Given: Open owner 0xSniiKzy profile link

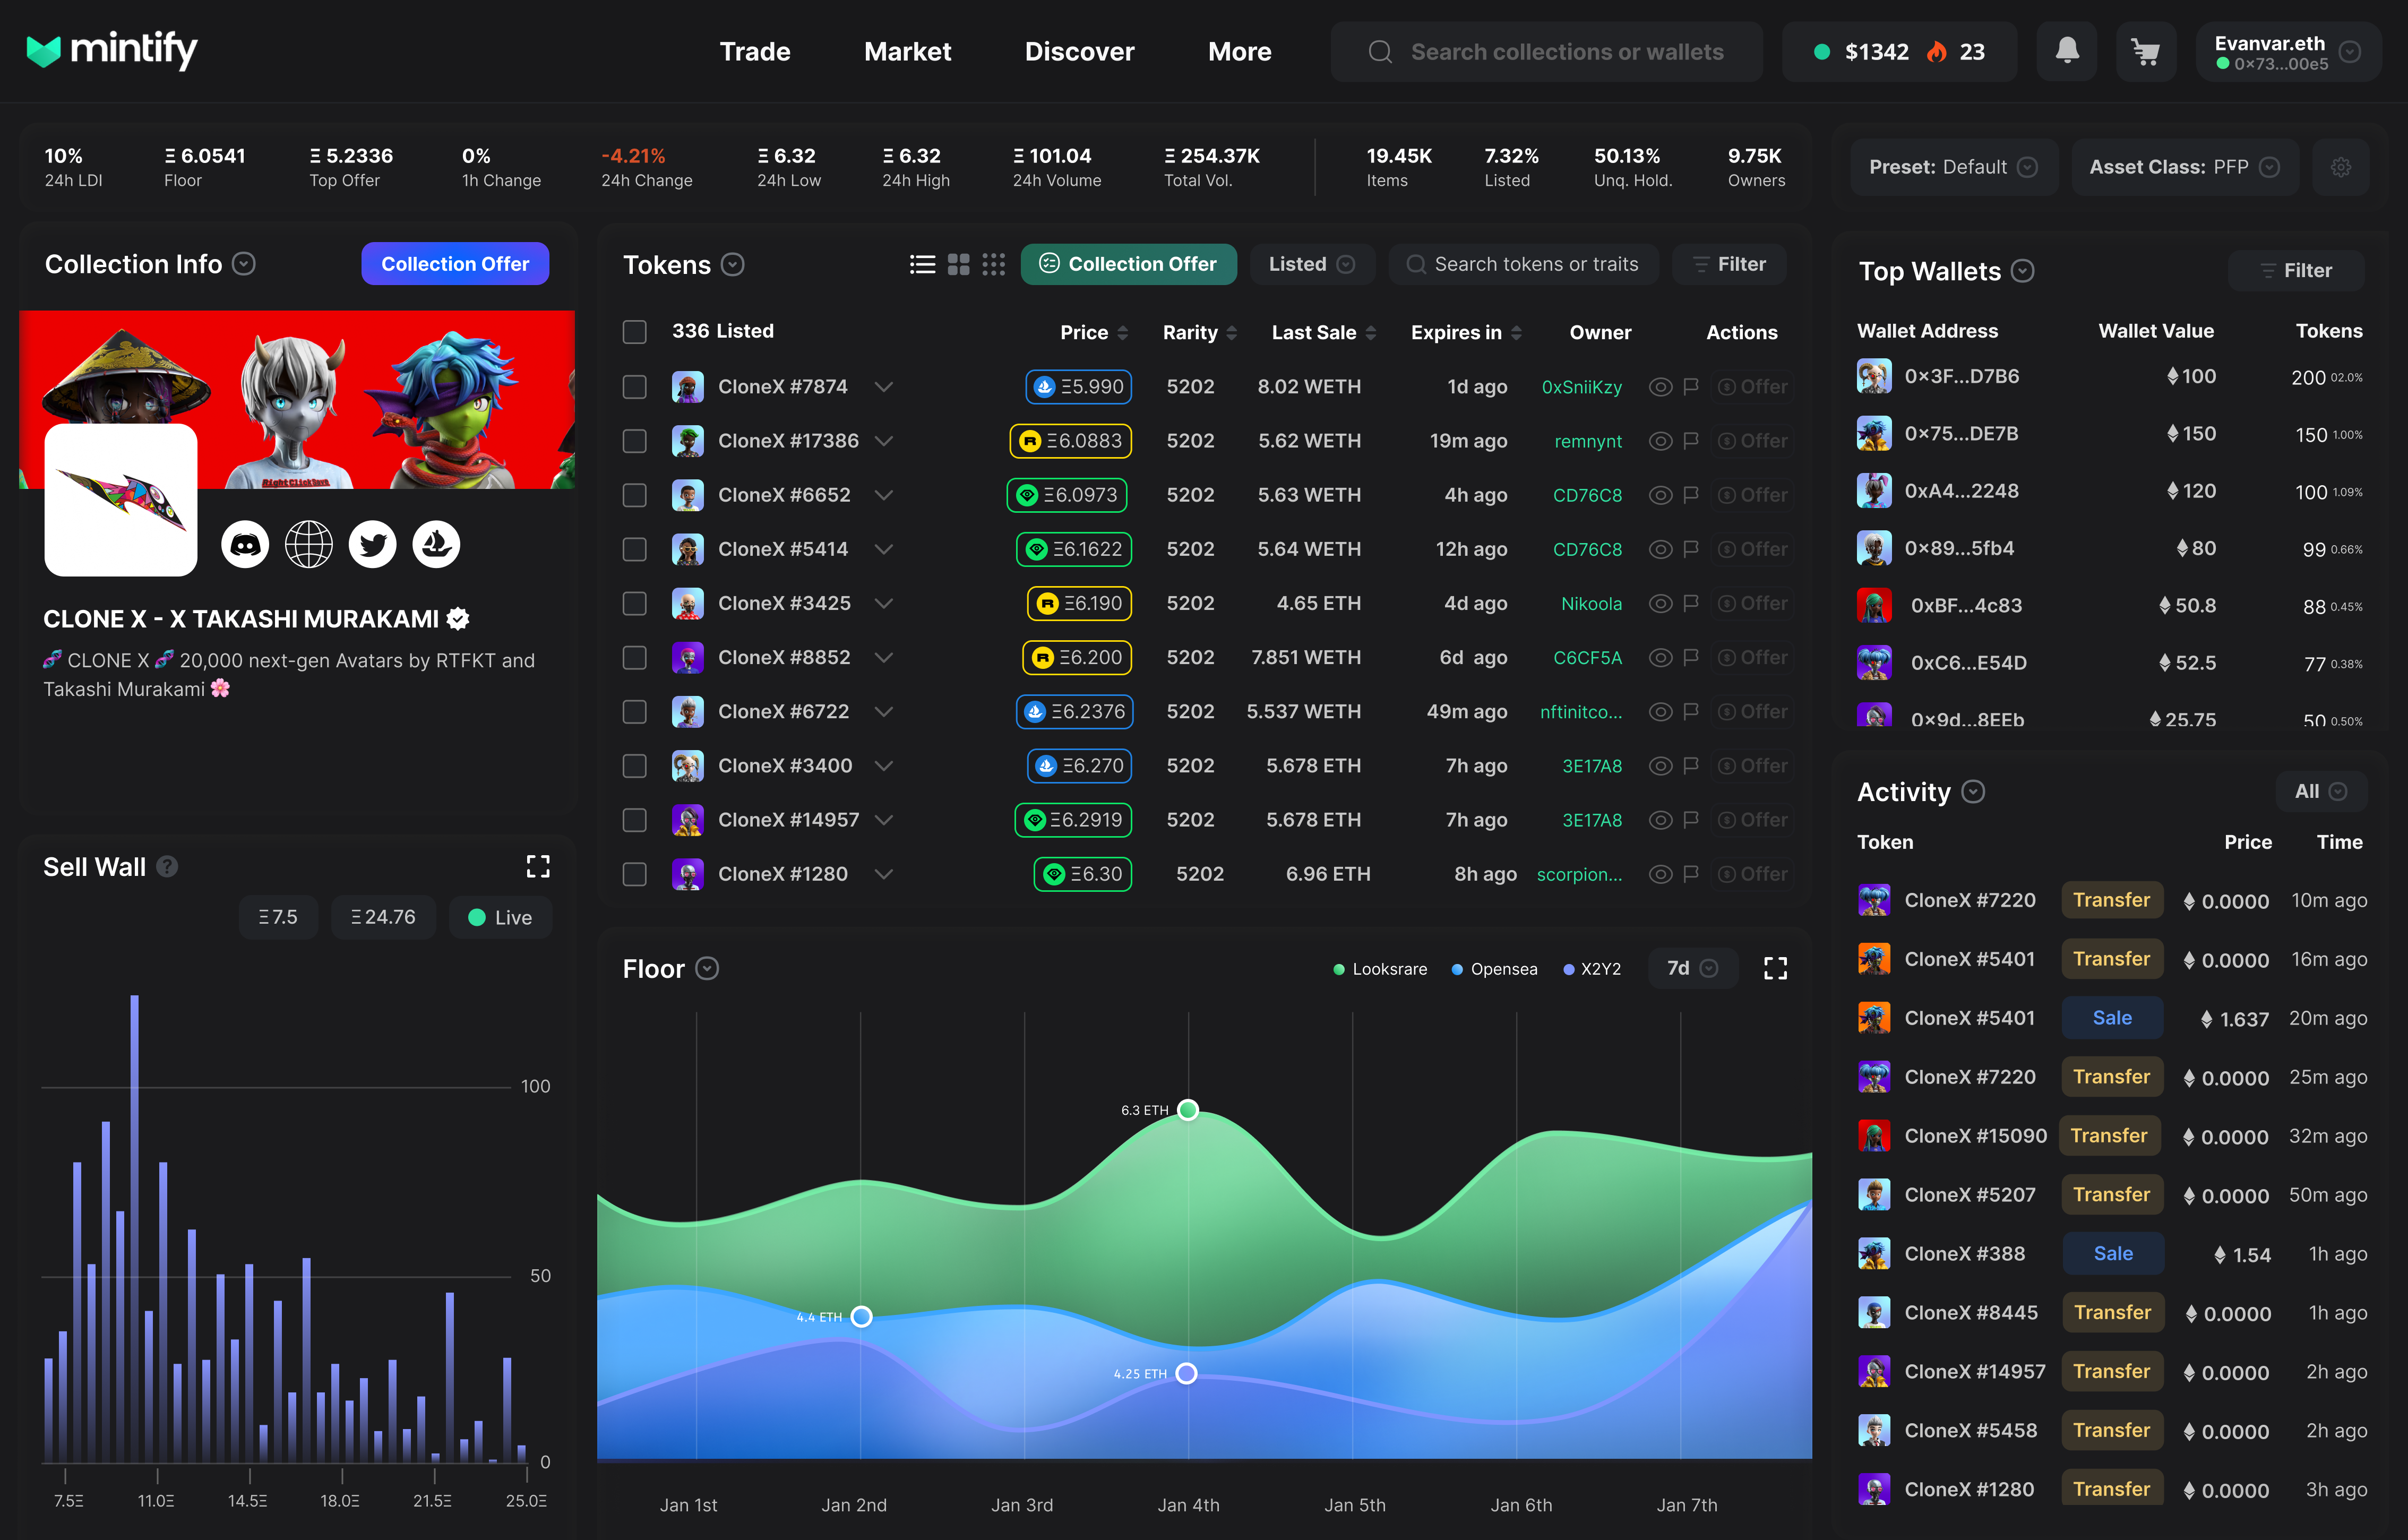Looking at the screenshot, I should pyautogui.click(x=1581, y=387).
